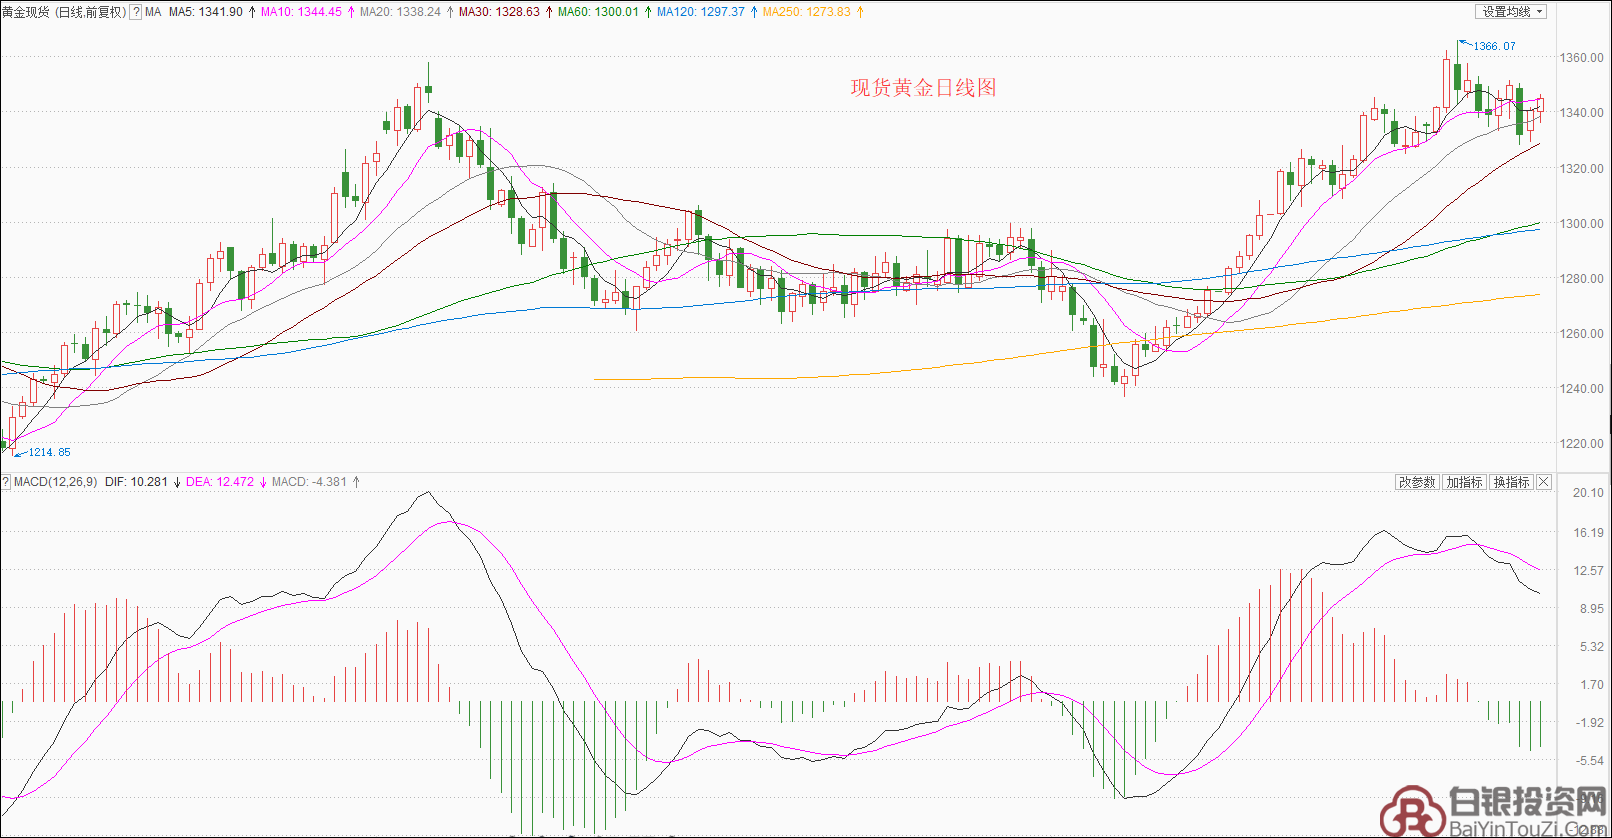
Task: Click the 1214.85 low price marker
Action: 49,452
